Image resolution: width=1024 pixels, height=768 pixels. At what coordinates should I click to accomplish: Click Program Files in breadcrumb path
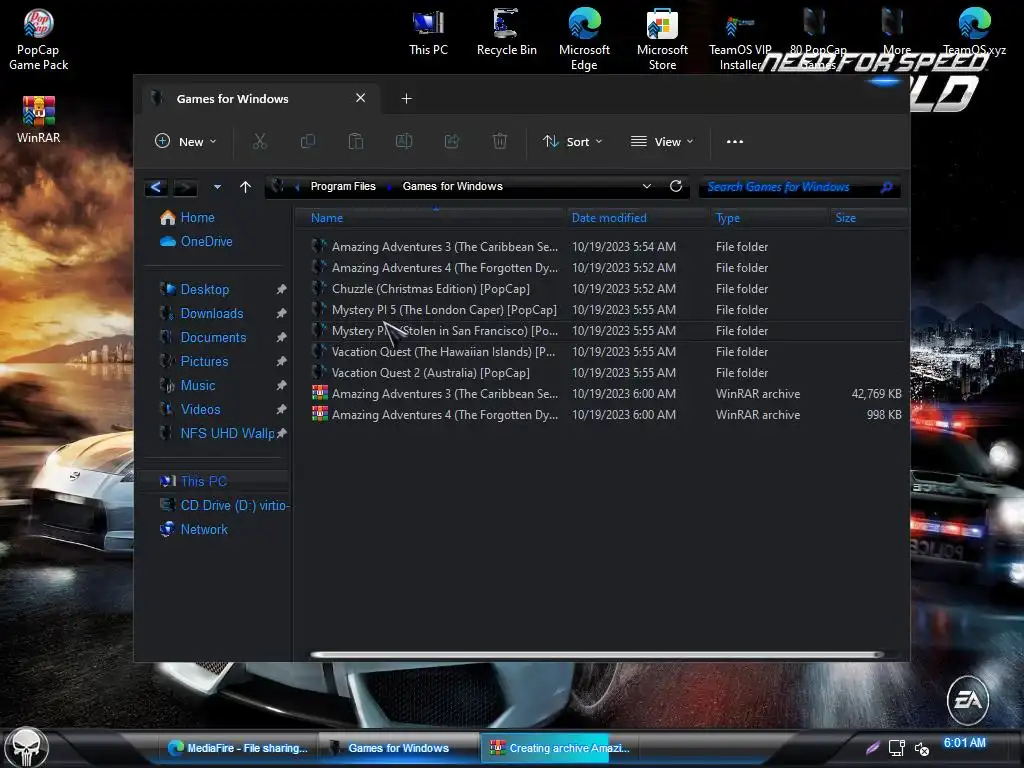tap(343, 186)
